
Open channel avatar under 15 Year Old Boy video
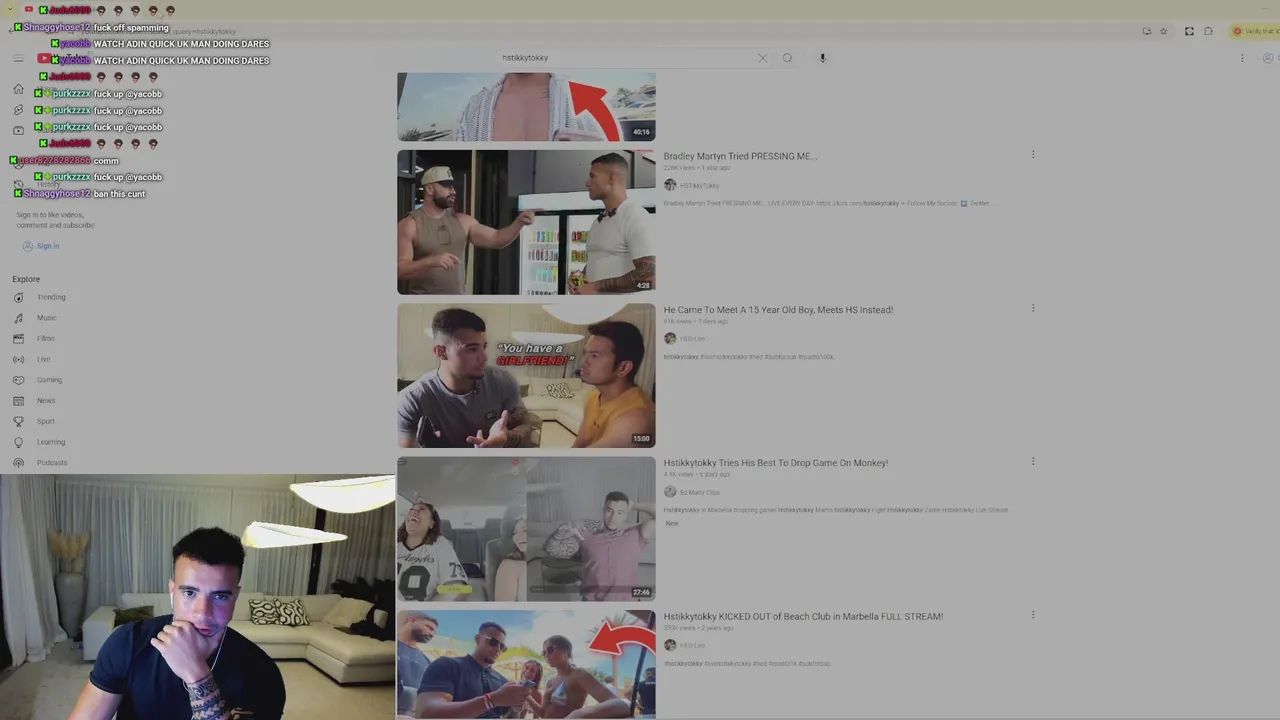[670, 338]
